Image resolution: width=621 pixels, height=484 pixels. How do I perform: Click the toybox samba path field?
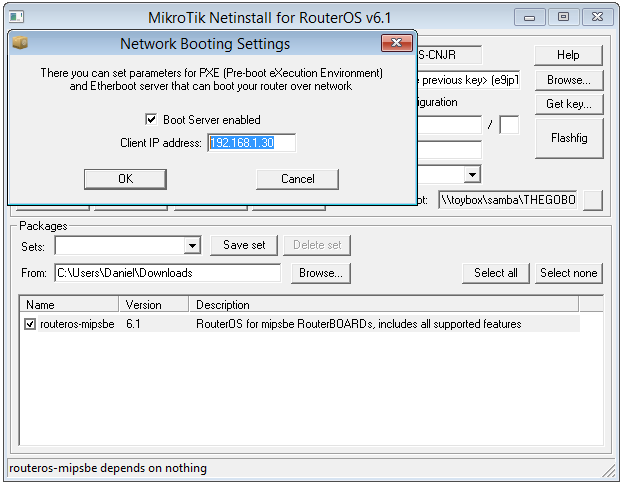[508, 200]
